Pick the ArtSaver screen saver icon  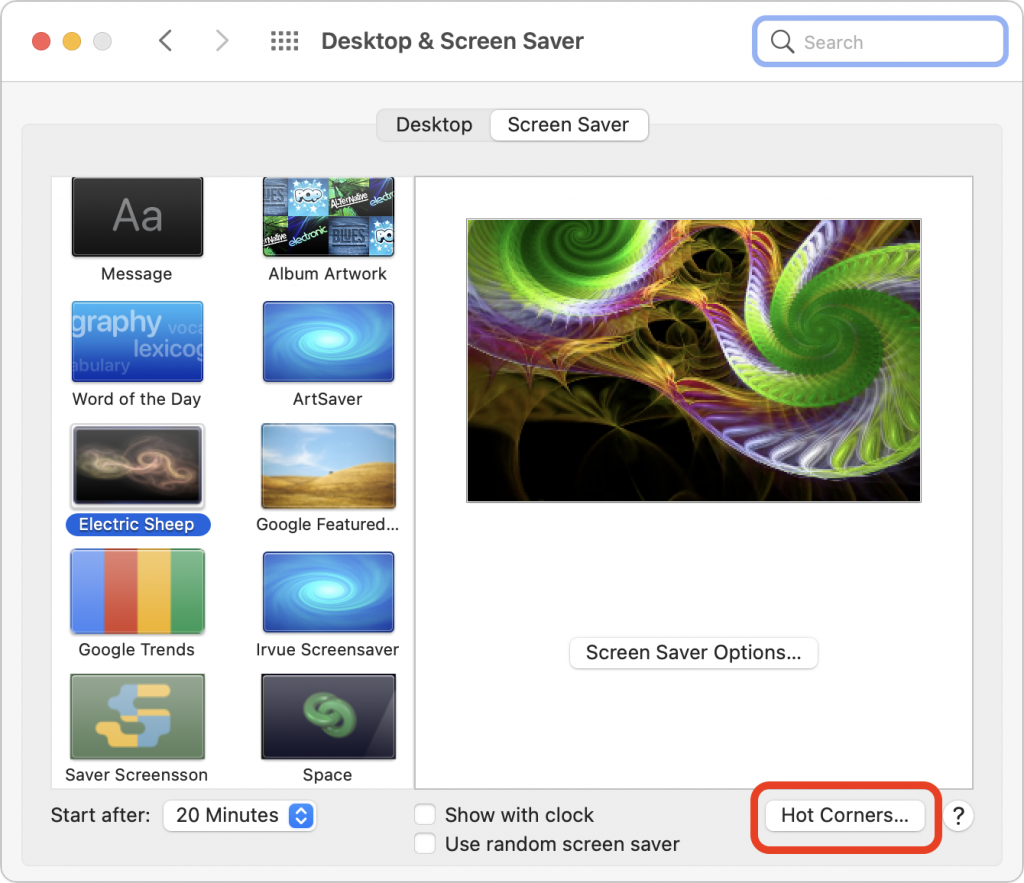328,342
